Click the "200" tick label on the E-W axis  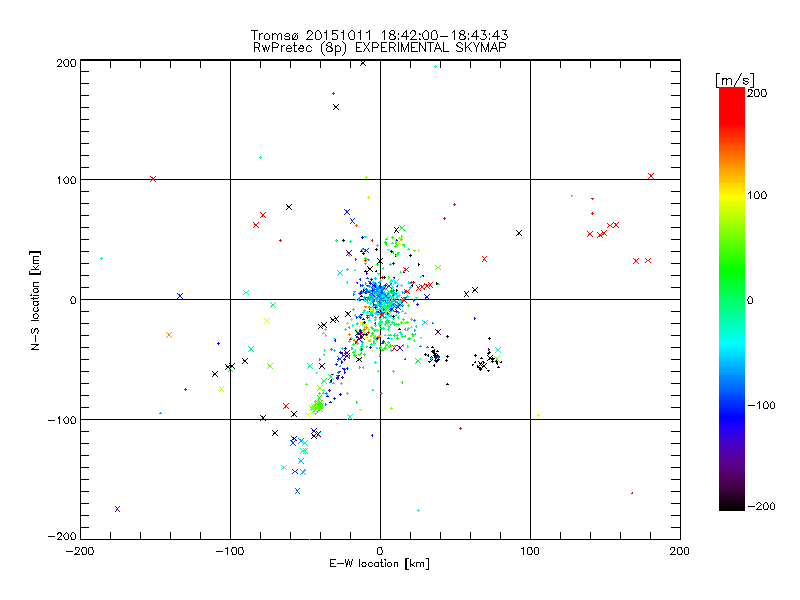pyautogui.click(x=680, y=551)
